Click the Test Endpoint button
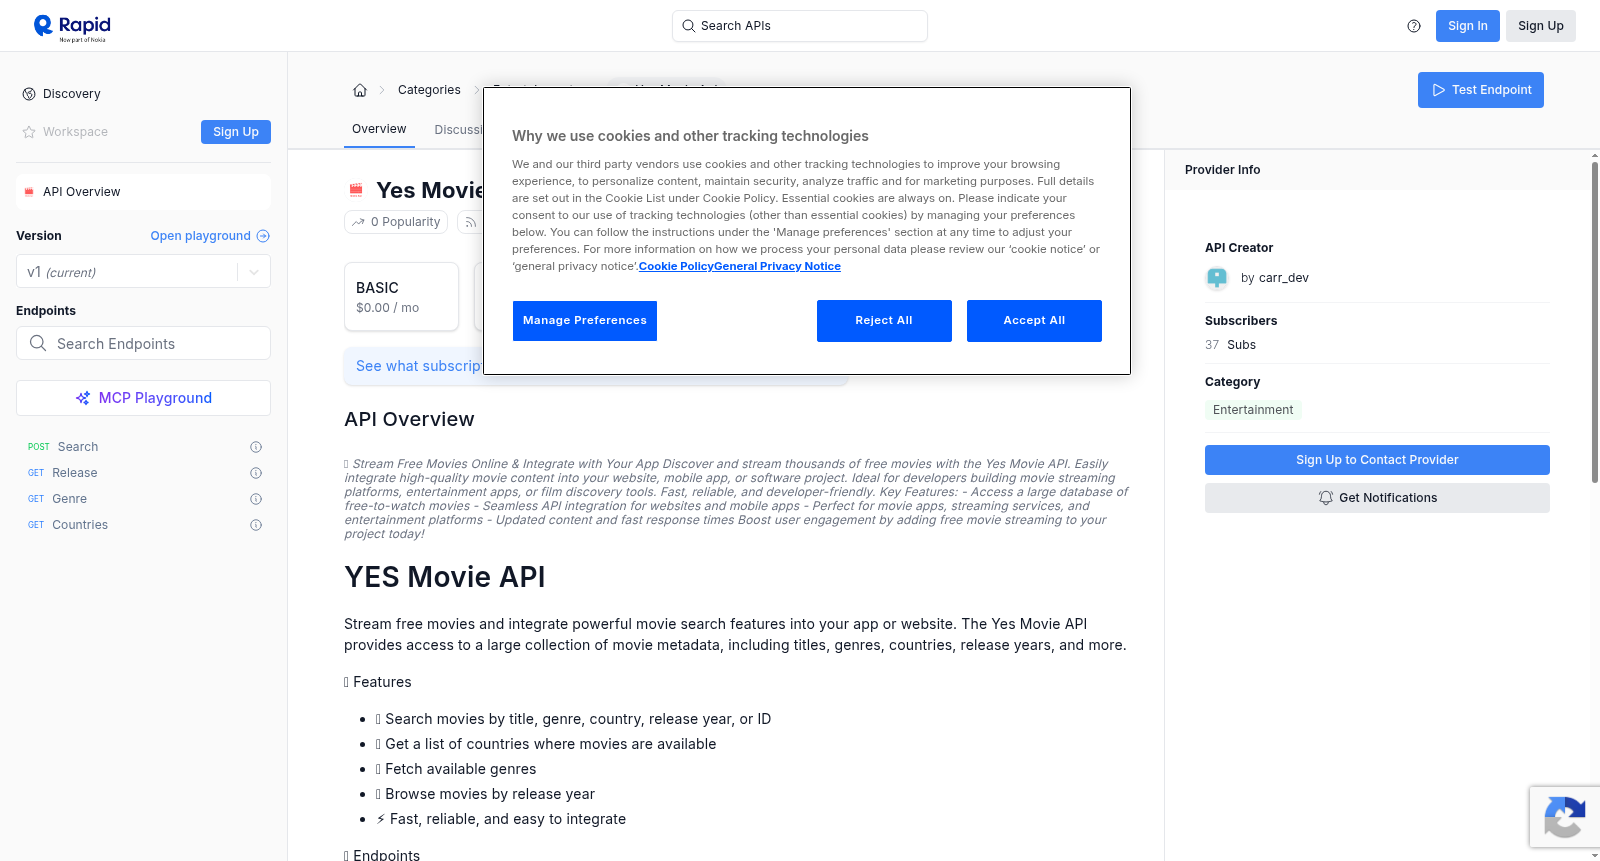Viewport: 1600px width, 861px height. (1481, 90)
